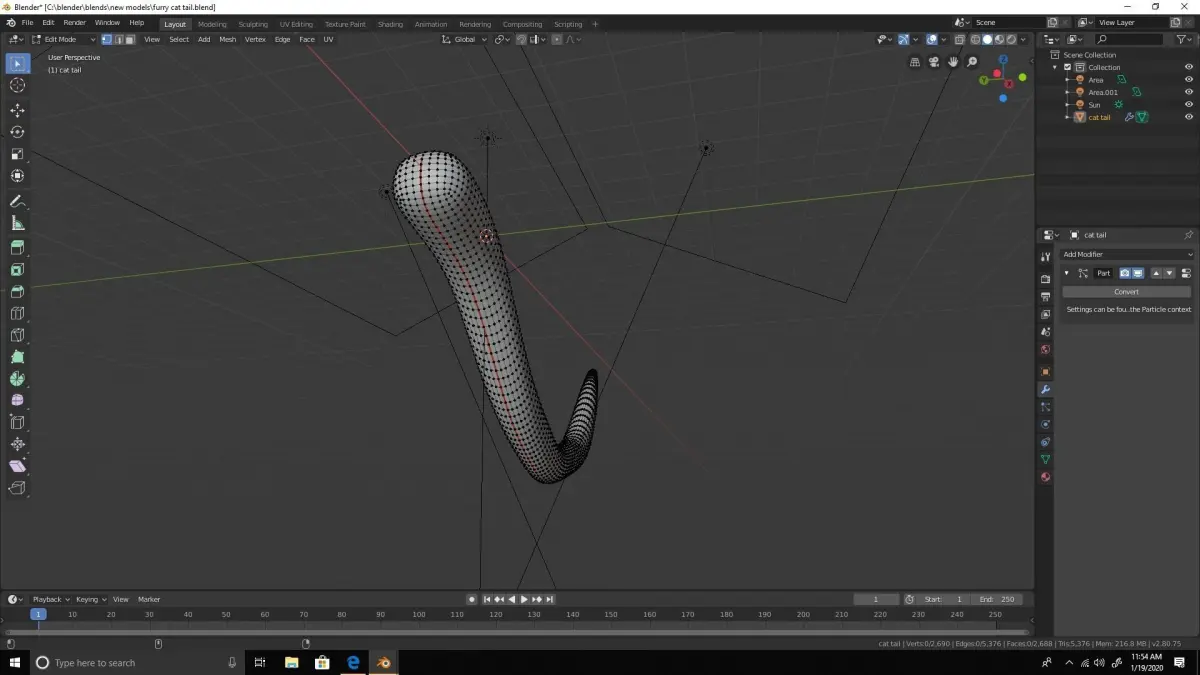Switch to orthographic/perspective grid icon
The height and width of the screenshot is (675, 1200).
[915, 62]
